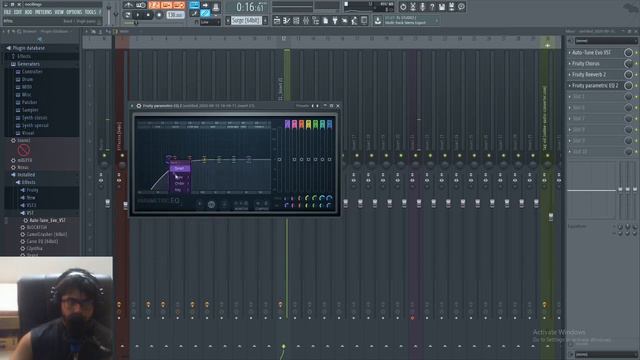Open the pattern selector dropdown showing Surge
This screenshot has height=360, width=640.
click(x=246, y=20)
